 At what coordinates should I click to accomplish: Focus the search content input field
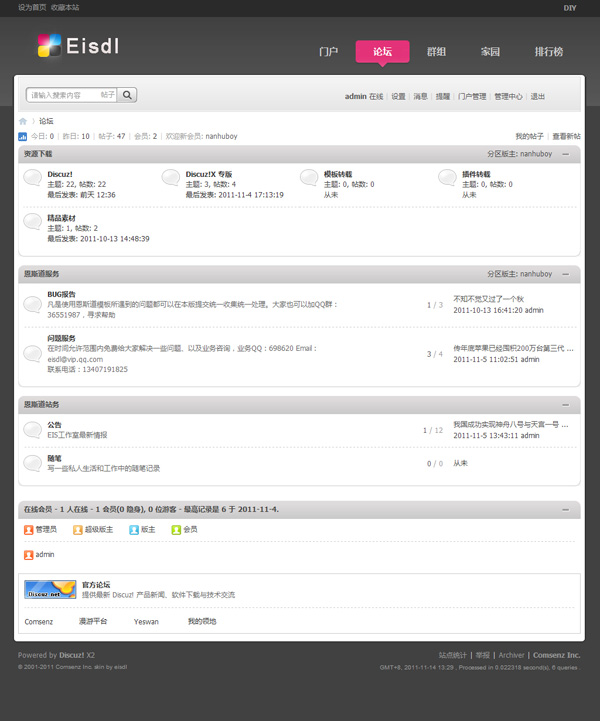63,95
